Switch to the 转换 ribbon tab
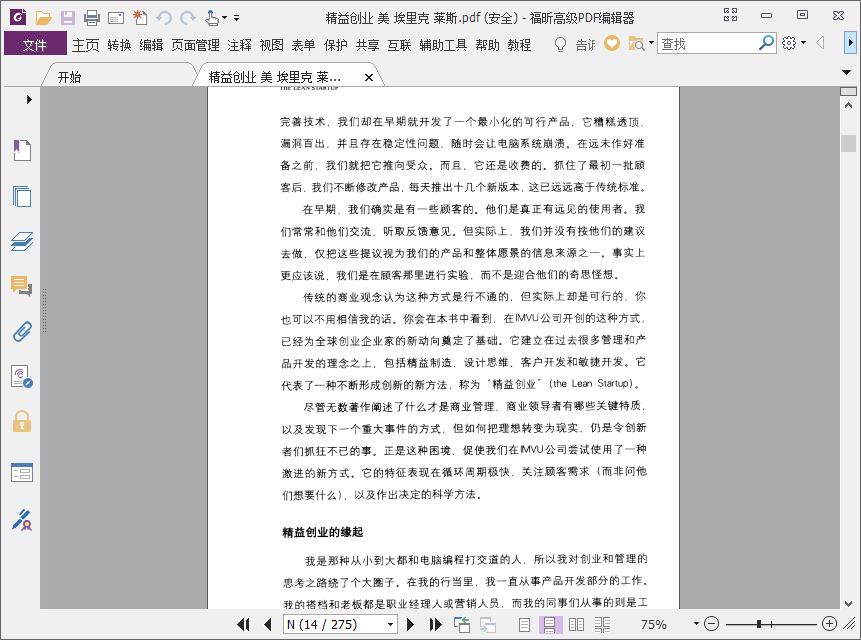 [119, 45]
